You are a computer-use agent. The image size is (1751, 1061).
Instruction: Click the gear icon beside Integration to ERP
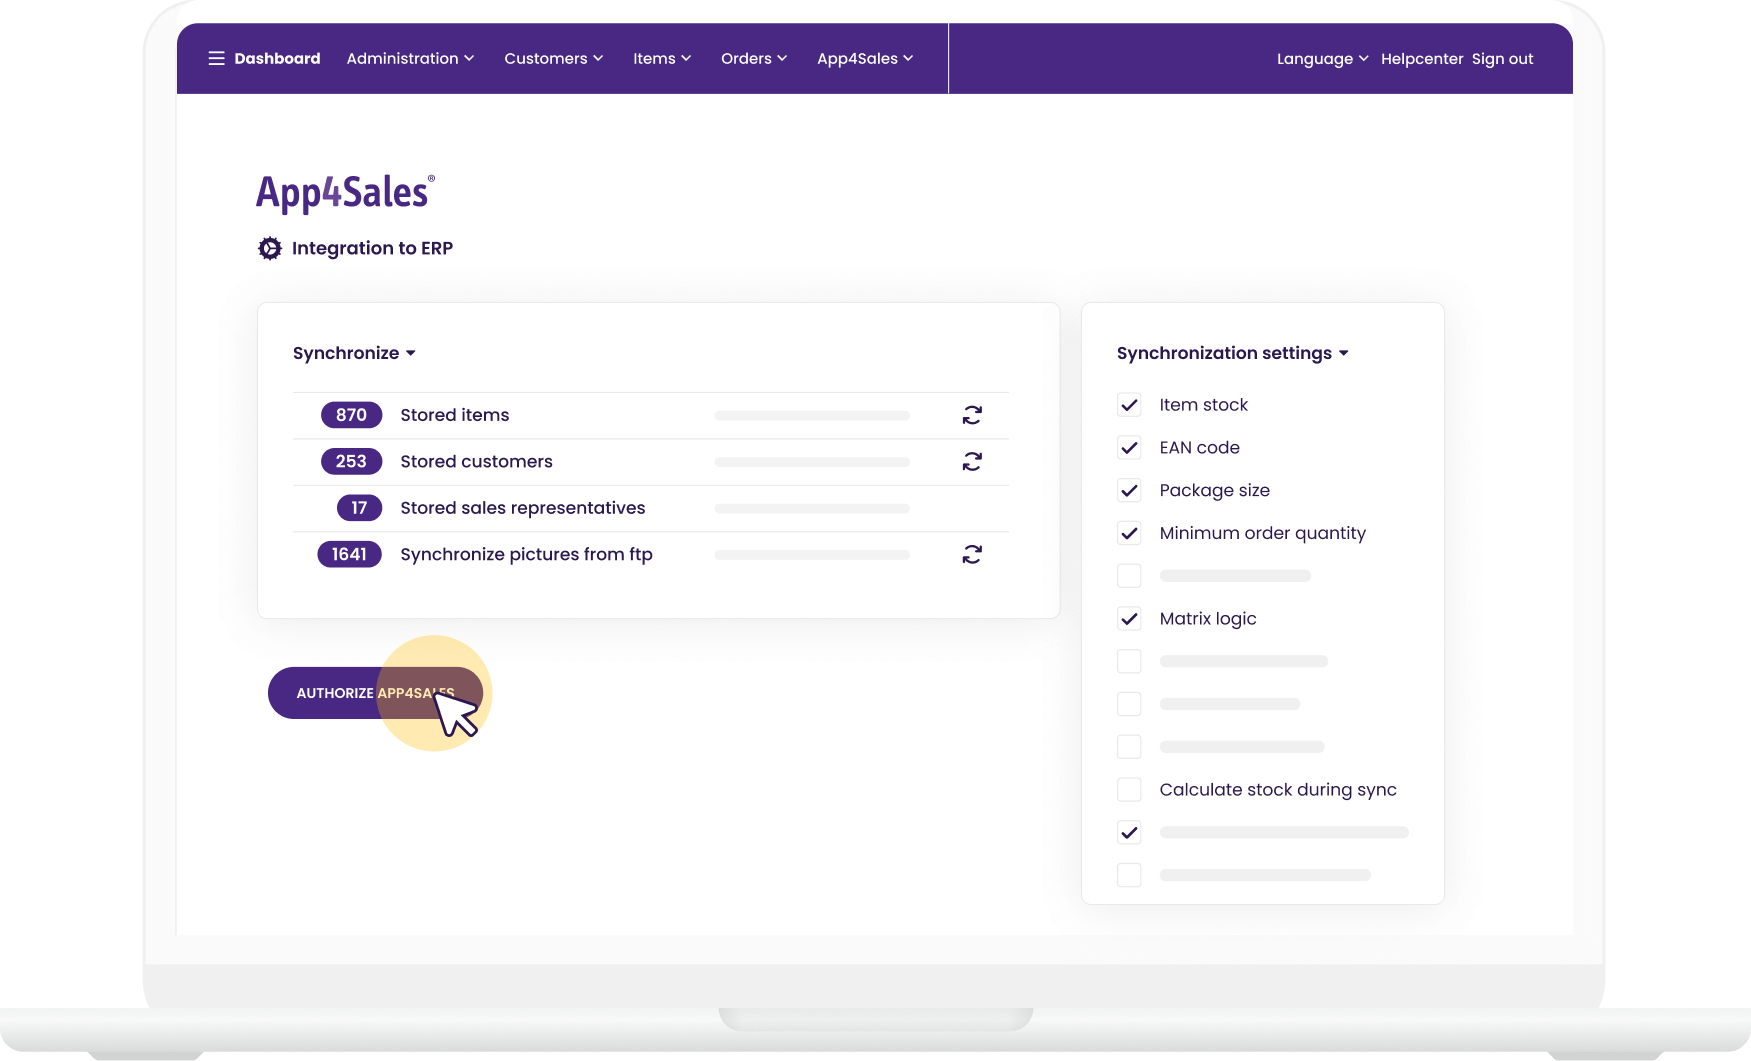pos(270,248)
